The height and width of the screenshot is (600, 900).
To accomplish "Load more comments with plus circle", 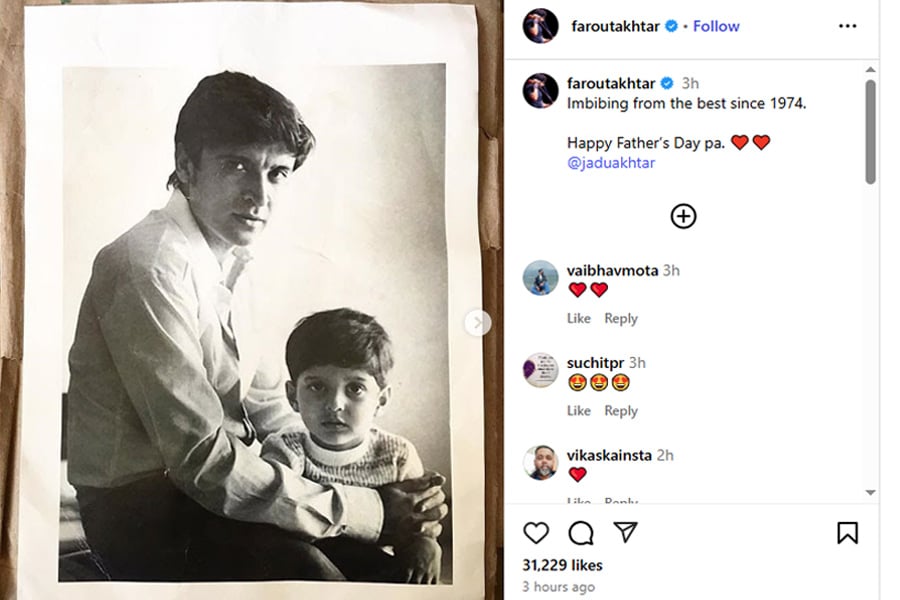I will [683, 216].
